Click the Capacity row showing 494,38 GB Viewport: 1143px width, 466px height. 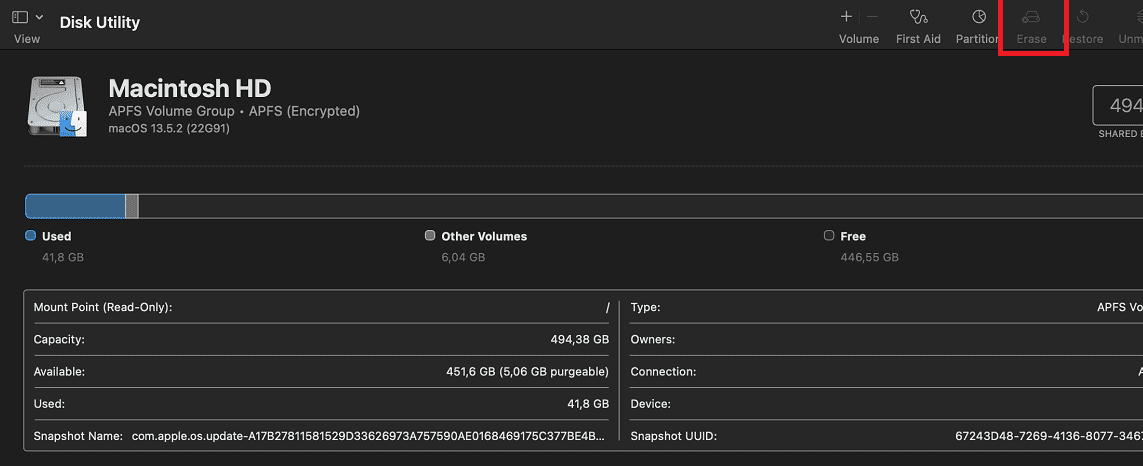click(320, 339)
